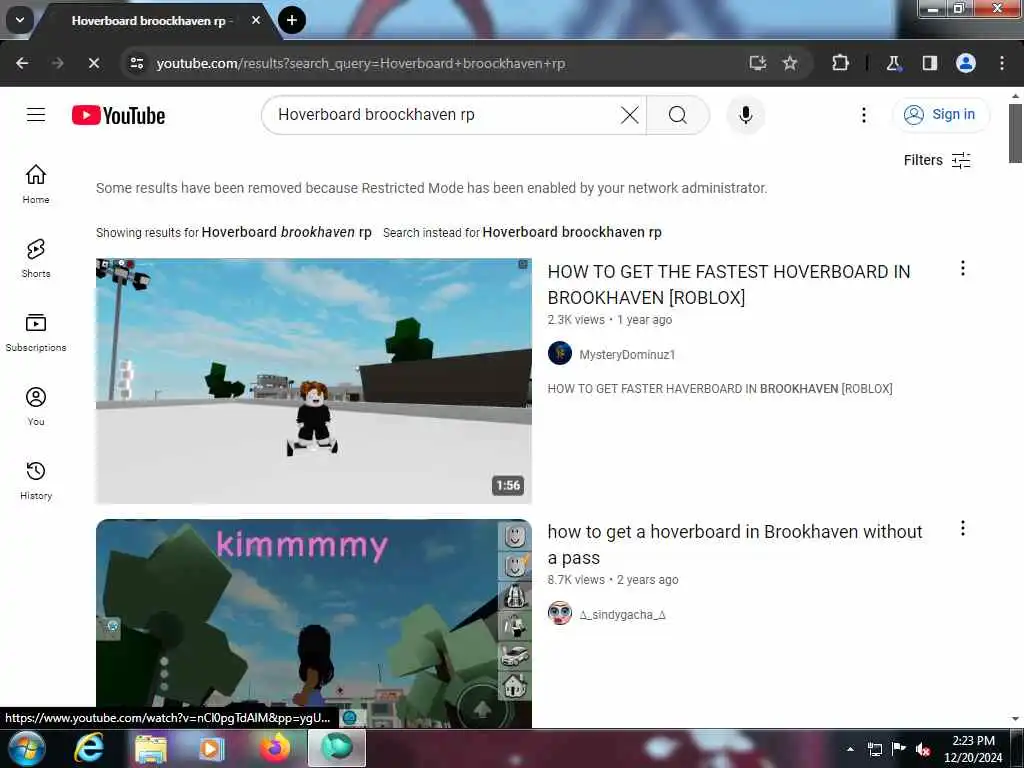The image size is (1024, 768).
Task: Start voice search with the microphone
Action: click(745, 115)
